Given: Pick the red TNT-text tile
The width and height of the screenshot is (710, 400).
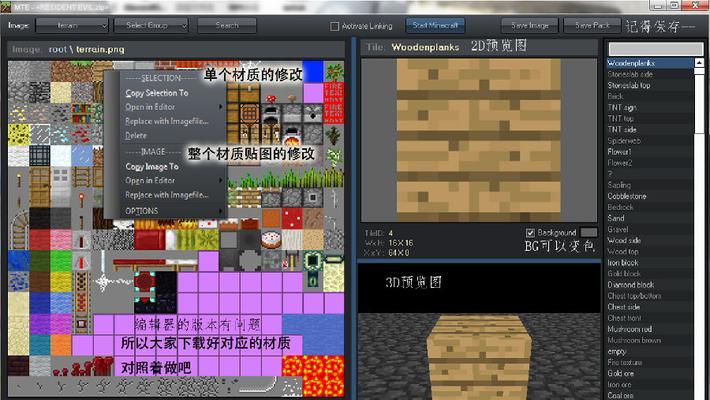Looking at the screenshot, I should [x=334, y=103].
